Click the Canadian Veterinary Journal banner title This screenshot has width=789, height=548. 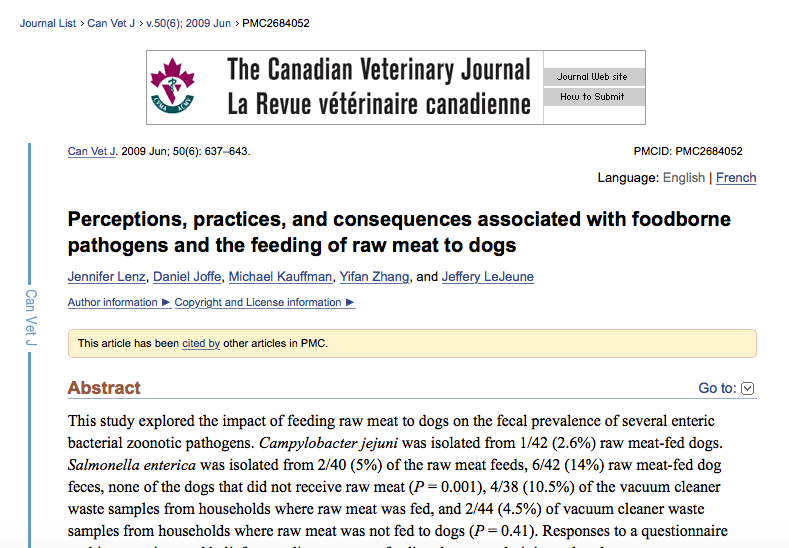pyautogui.click(x=379, y=87)
